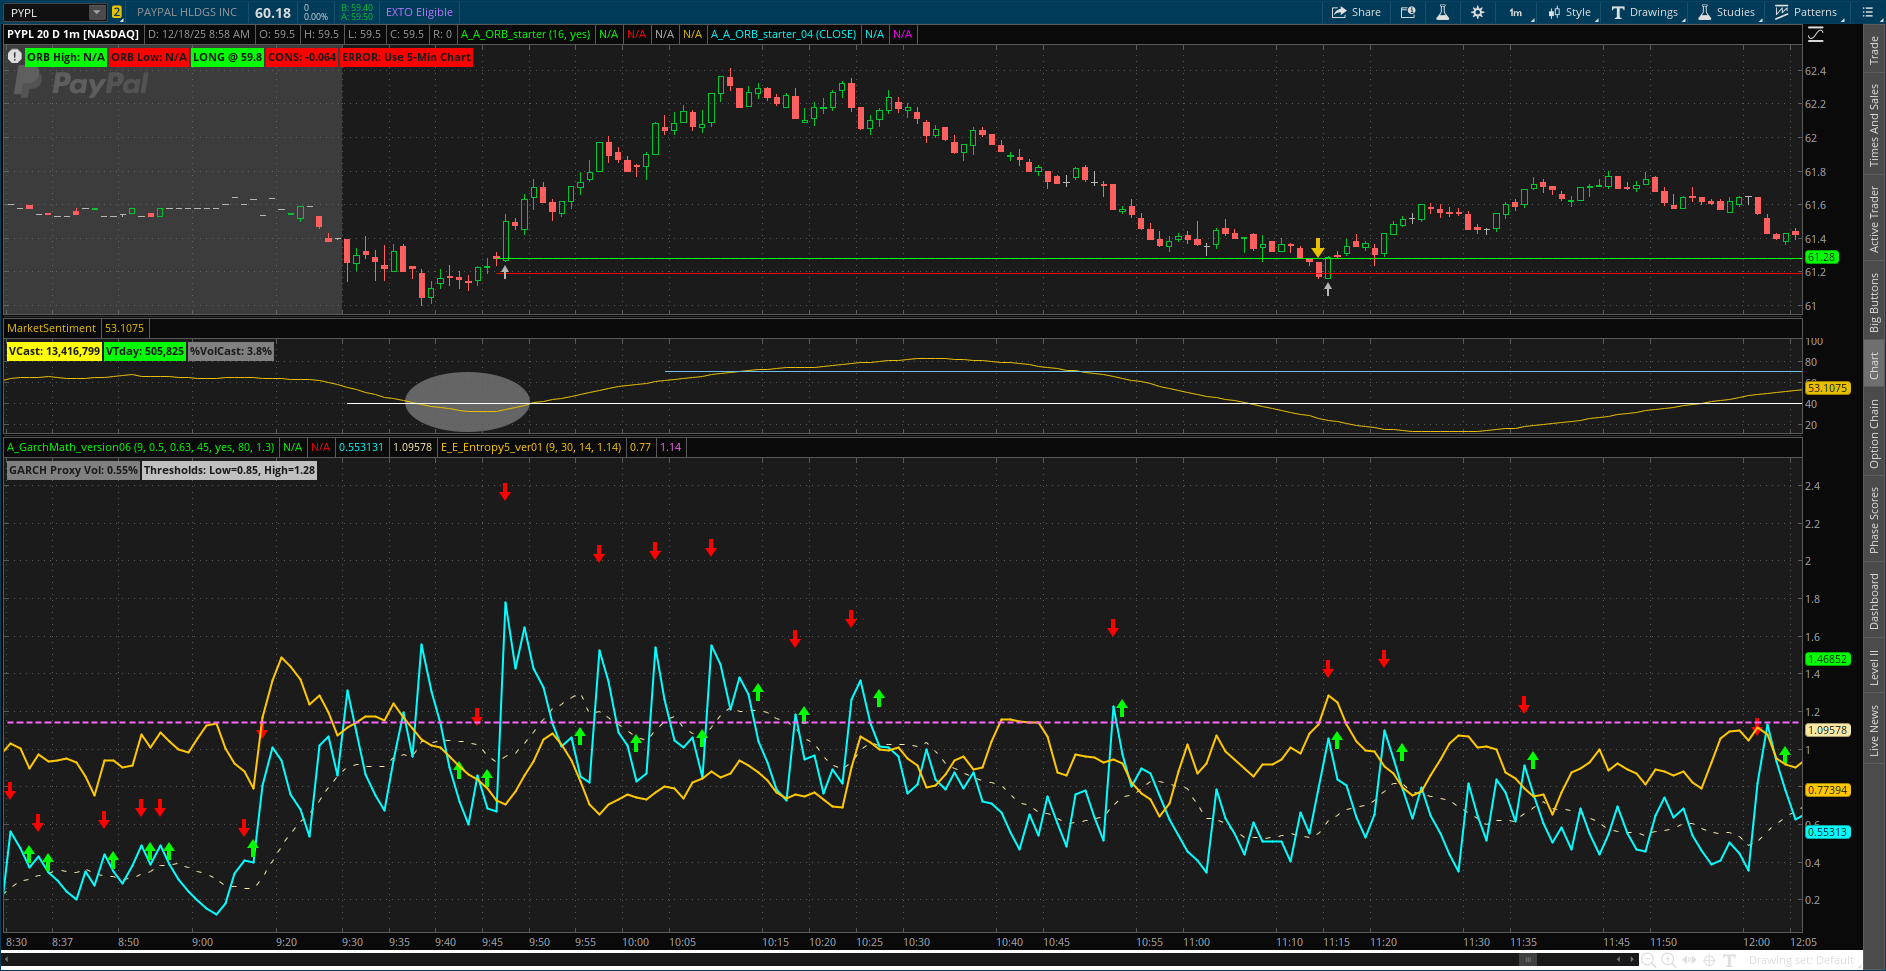
Task: Open the Studies menu
Action: 1727,12
